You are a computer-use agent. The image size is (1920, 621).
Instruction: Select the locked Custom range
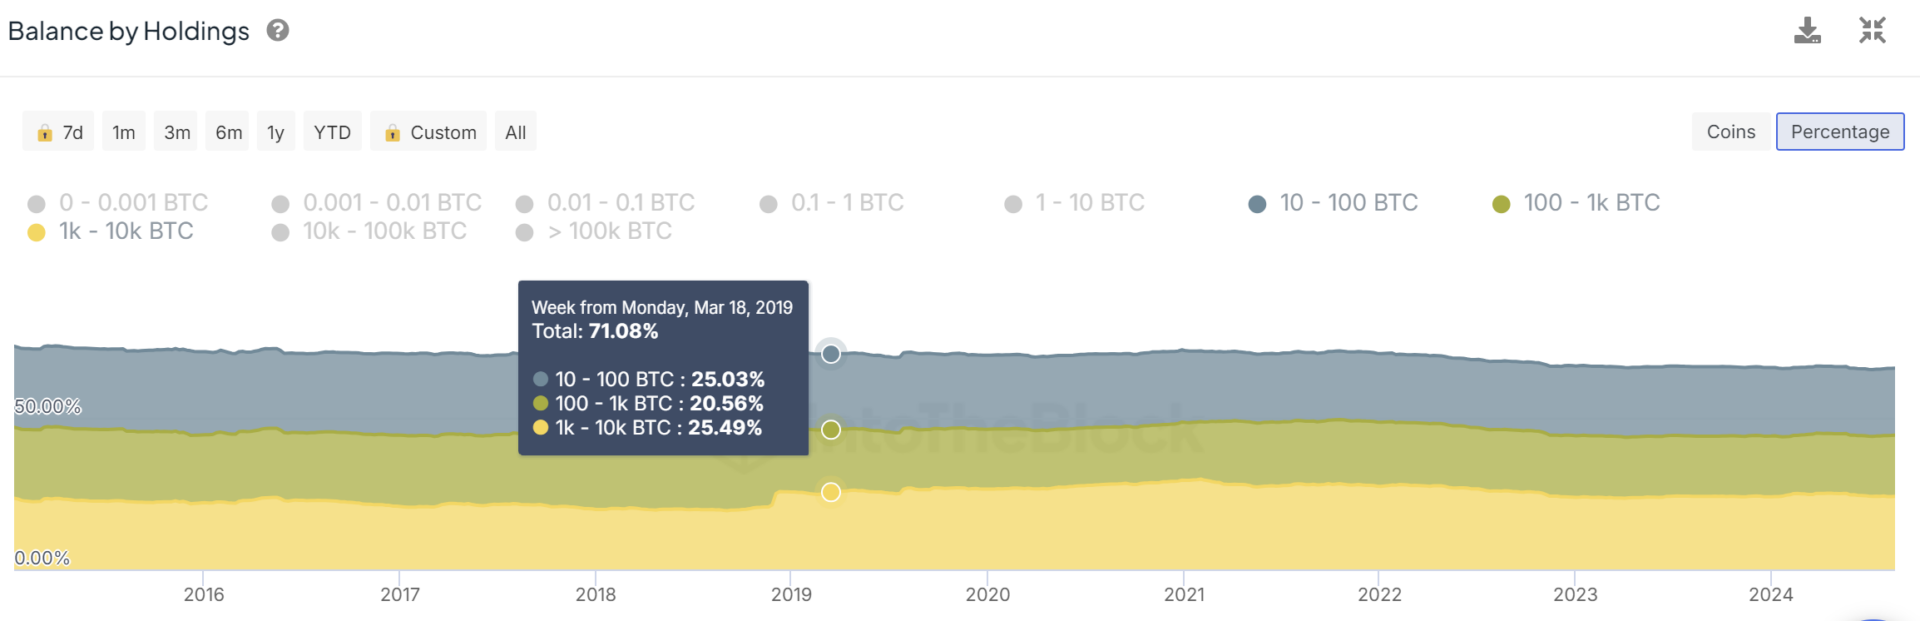pos(429,132)
